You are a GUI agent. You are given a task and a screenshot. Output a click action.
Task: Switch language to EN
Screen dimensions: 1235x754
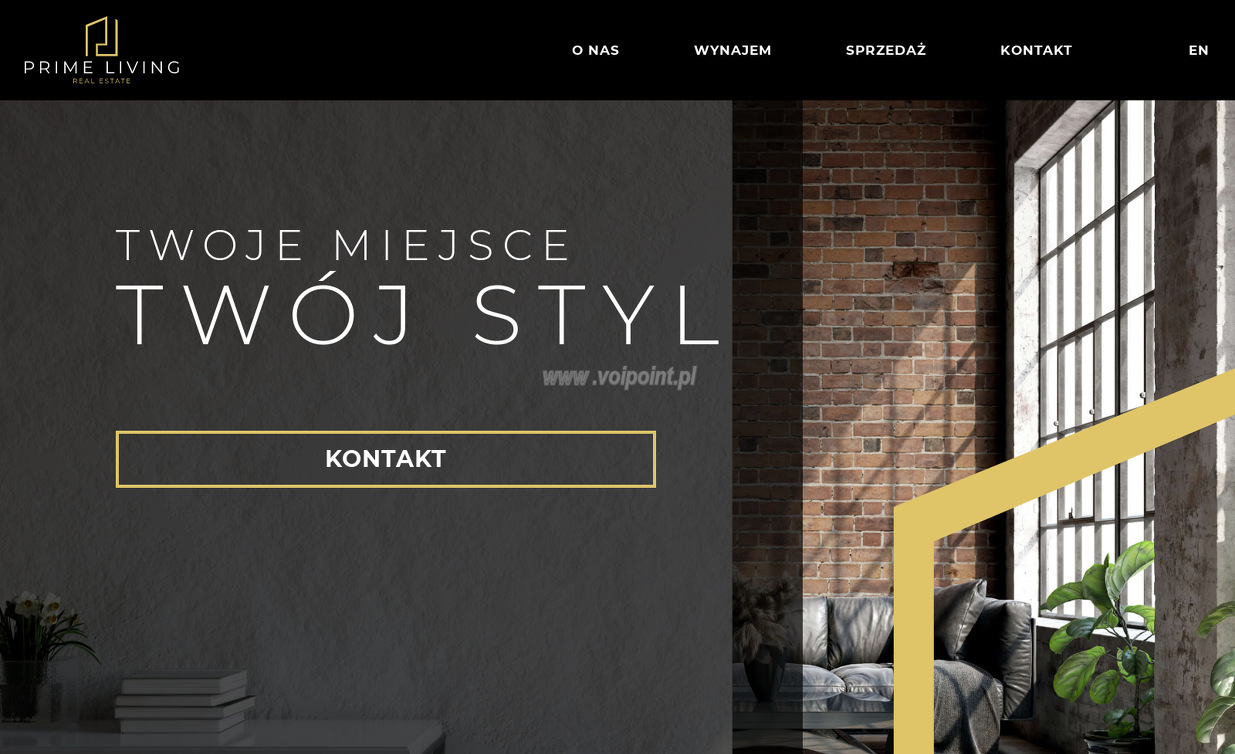point(1198,50)
